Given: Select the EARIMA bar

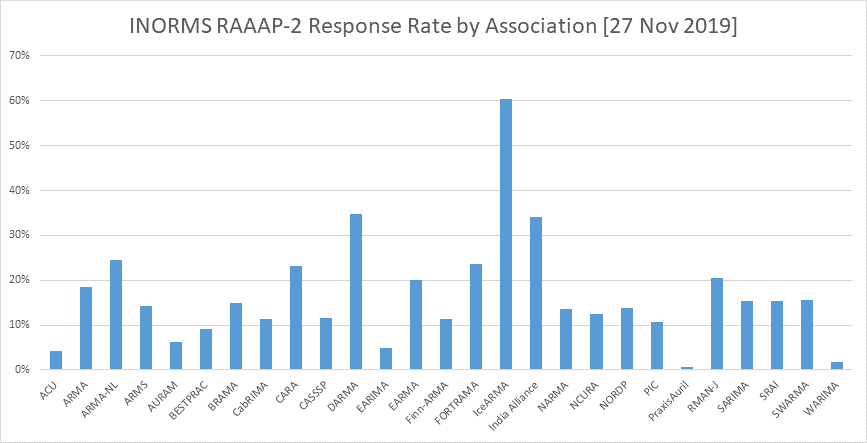Looking at the screenshot, I should 386,358.
